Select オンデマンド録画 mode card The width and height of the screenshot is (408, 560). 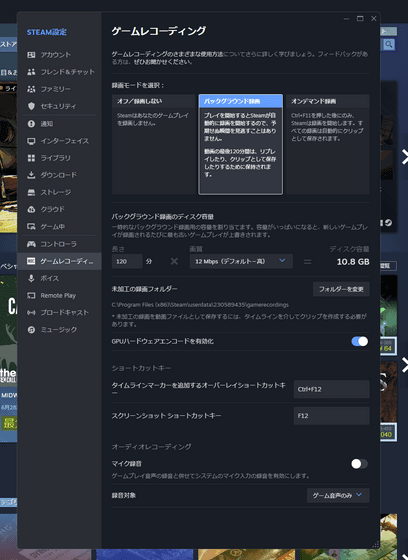[328, 144]
